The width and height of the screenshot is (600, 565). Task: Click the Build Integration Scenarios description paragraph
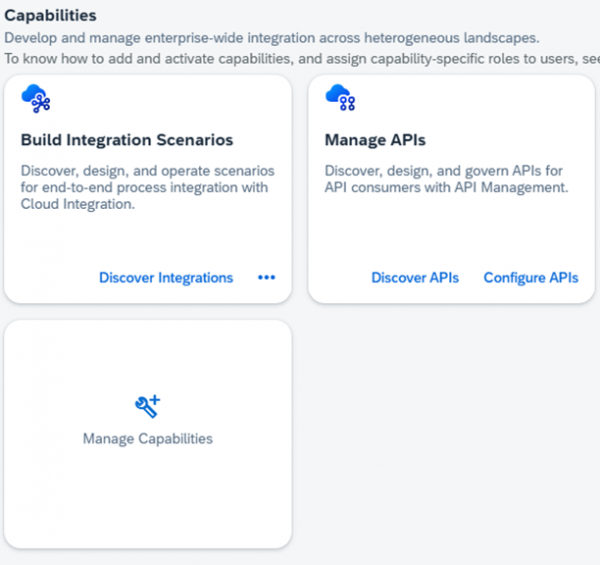tap(147, 188)
